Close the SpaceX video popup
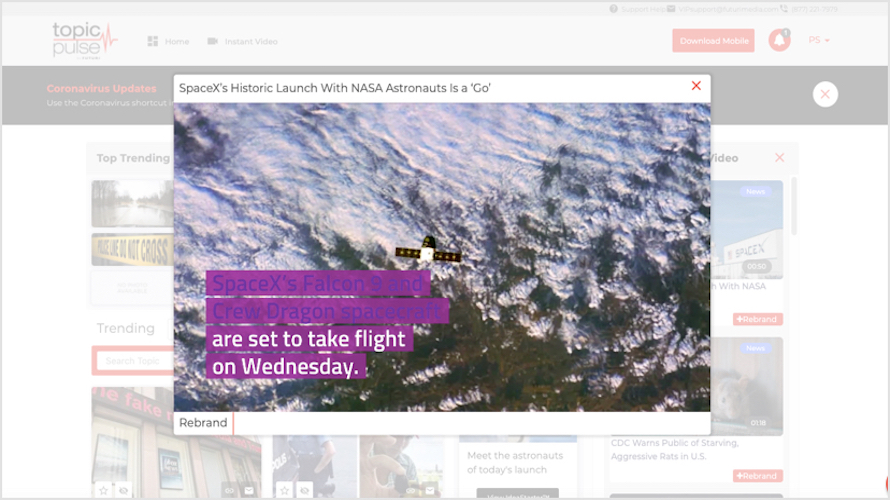Image resolution: width=890 pixels, height=500 pixels. pos(696,86)
